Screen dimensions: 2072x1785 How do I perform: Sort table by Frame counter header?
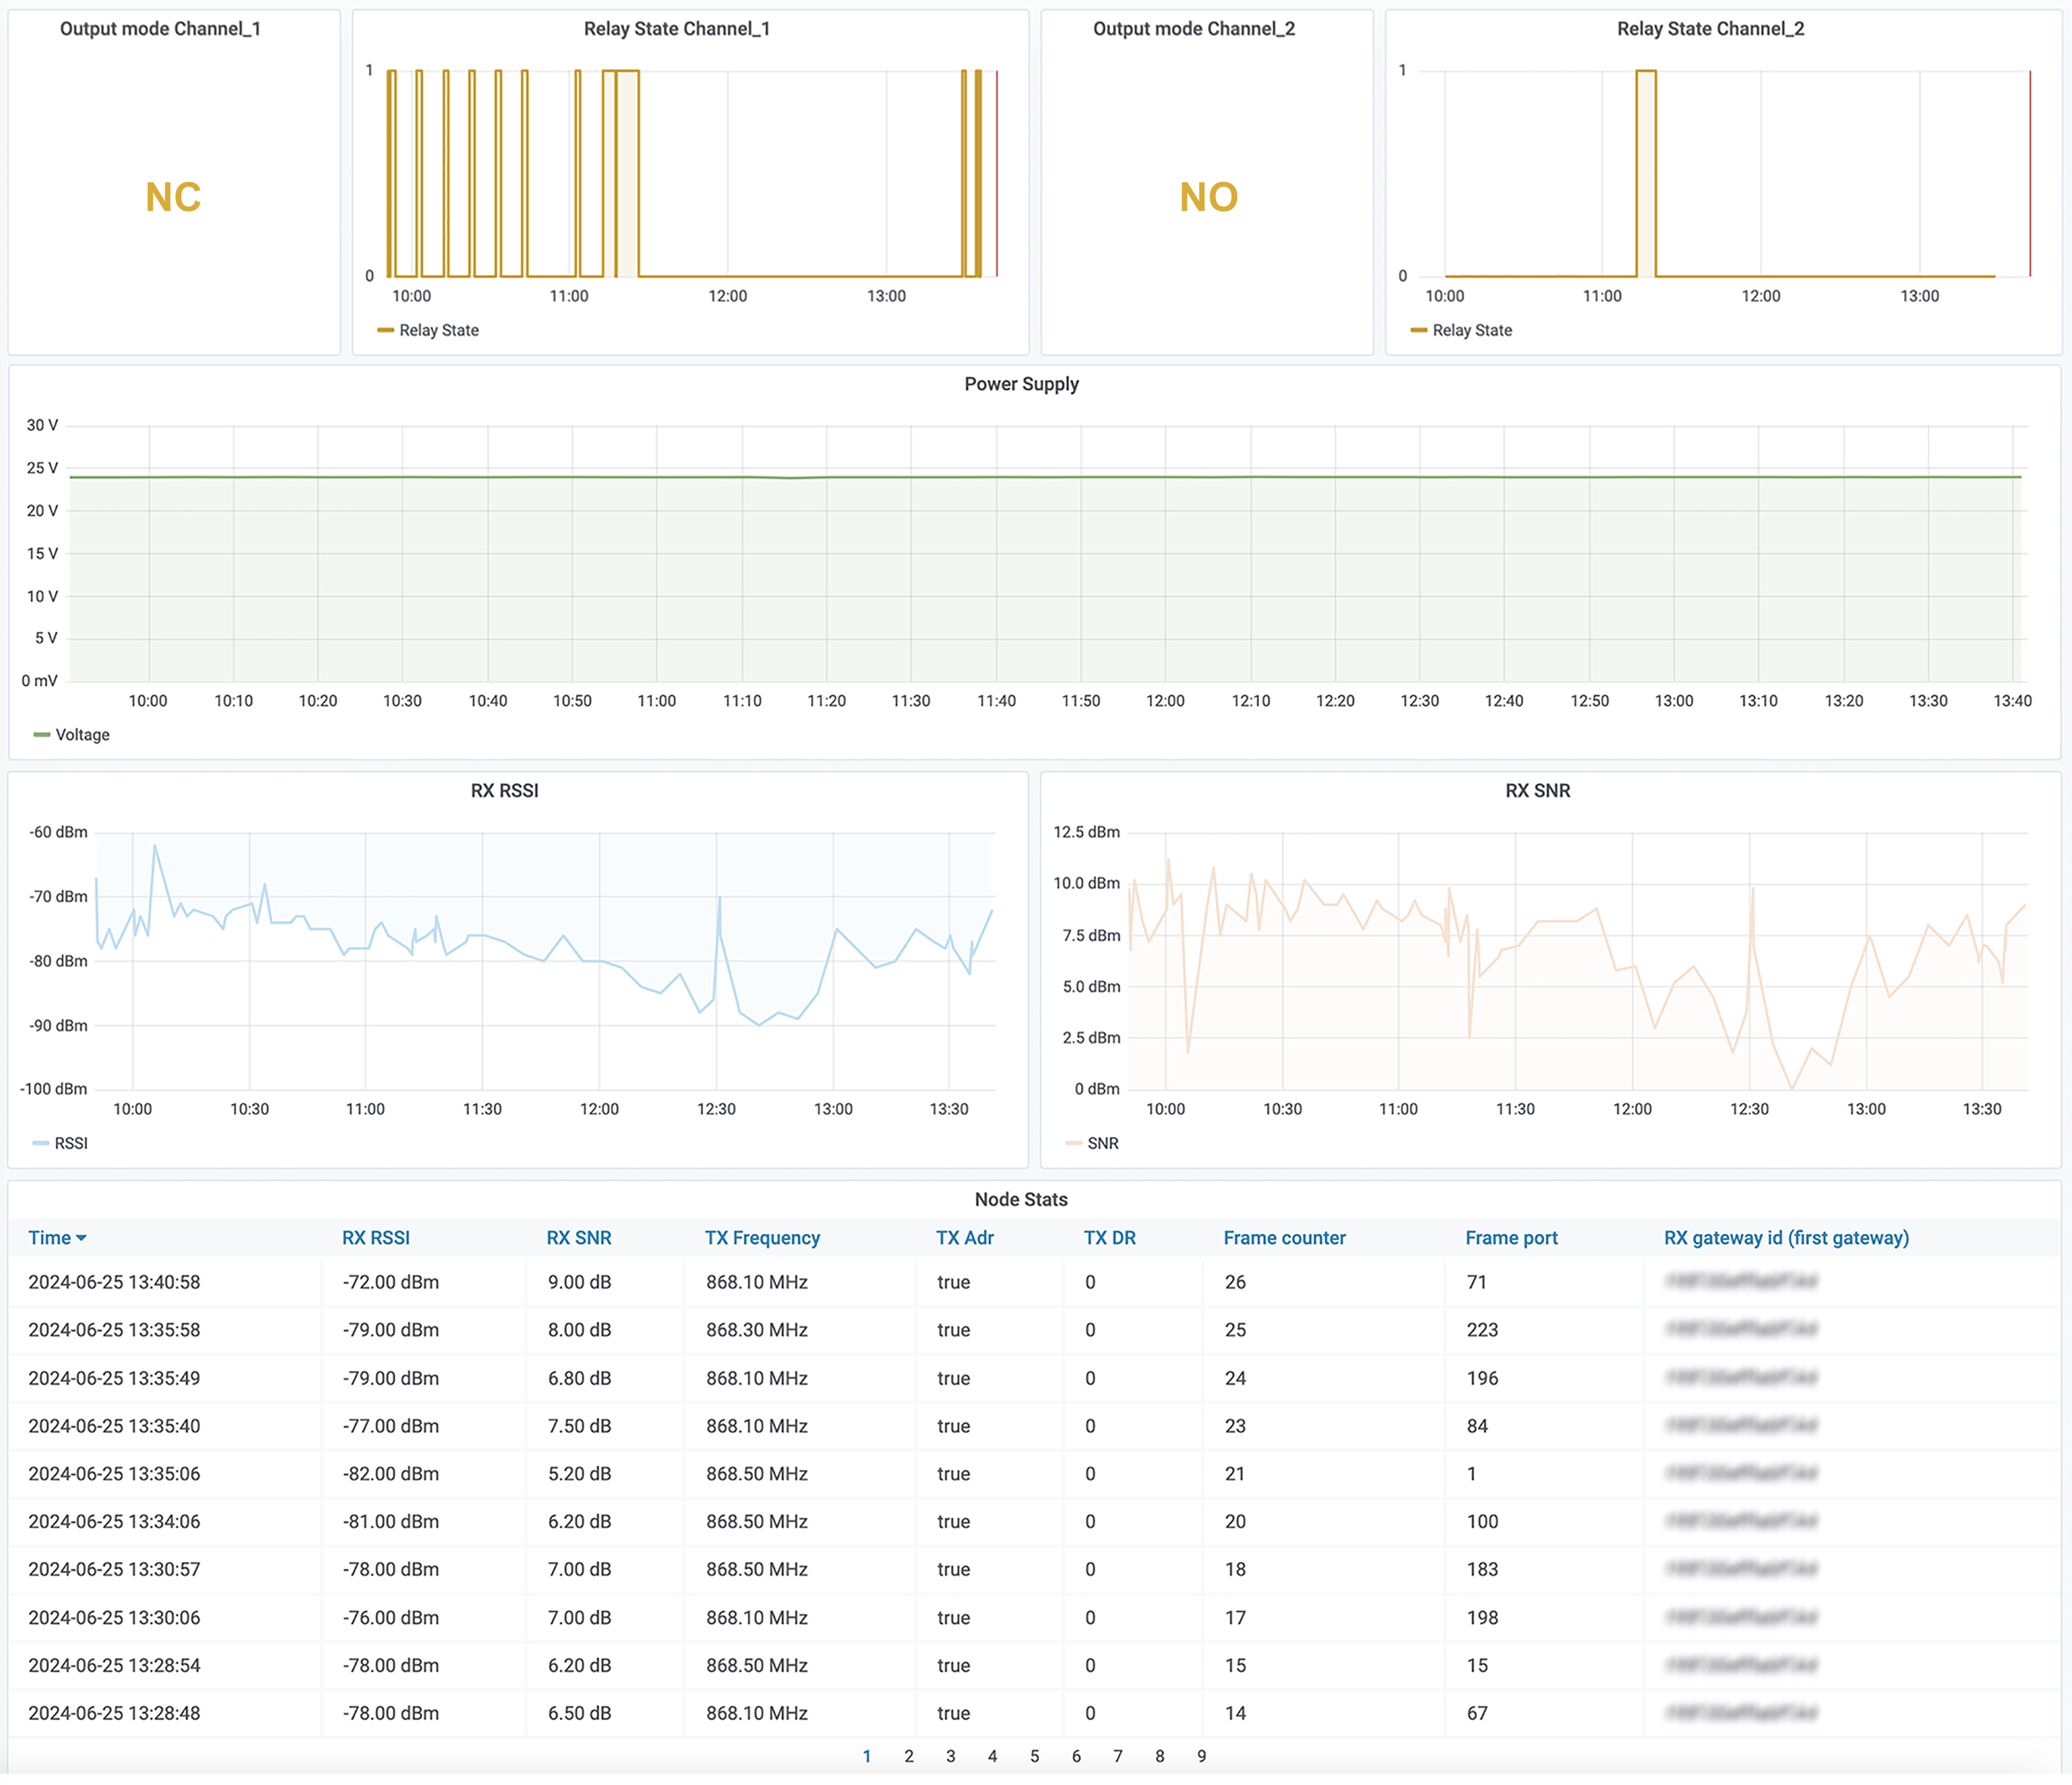coord(1284,1238)
